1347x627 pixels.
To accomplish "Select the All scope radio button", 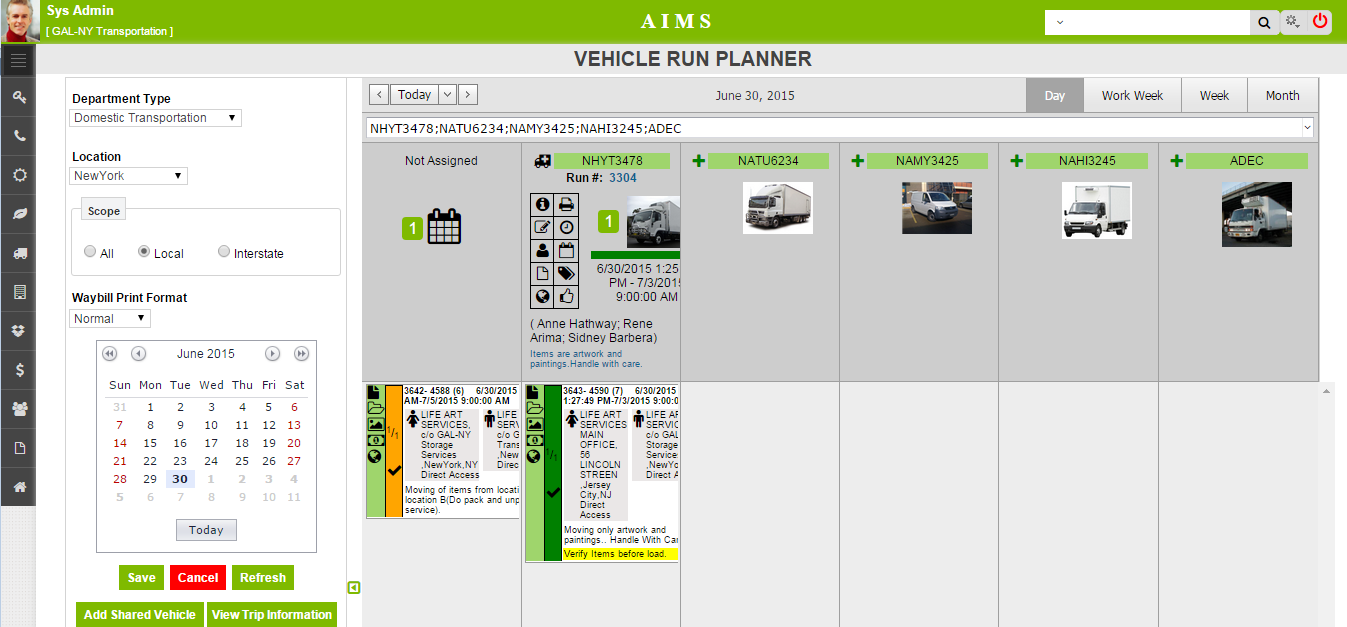I will click(x=91, y=252).
